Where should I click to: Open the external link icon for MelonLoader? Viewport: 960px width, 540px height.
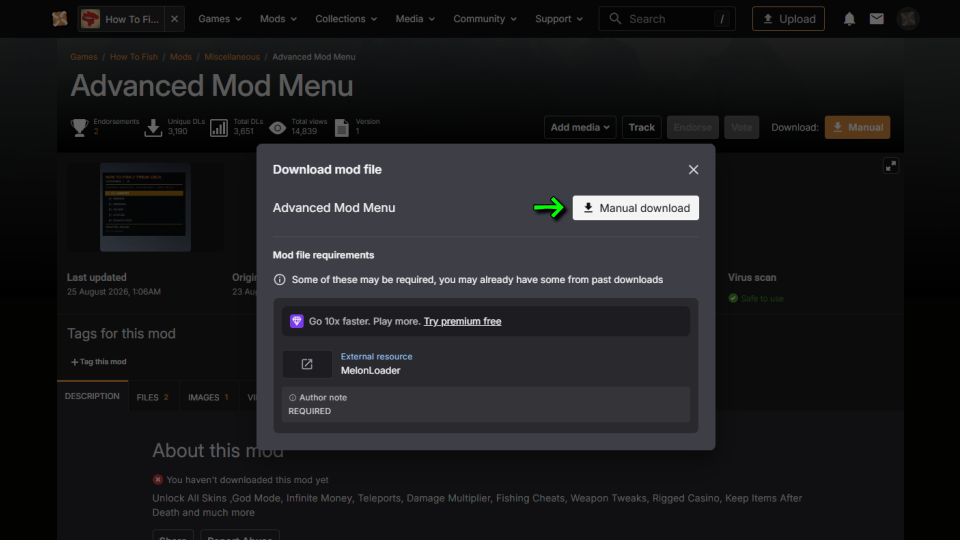click(x=307, y=364)
